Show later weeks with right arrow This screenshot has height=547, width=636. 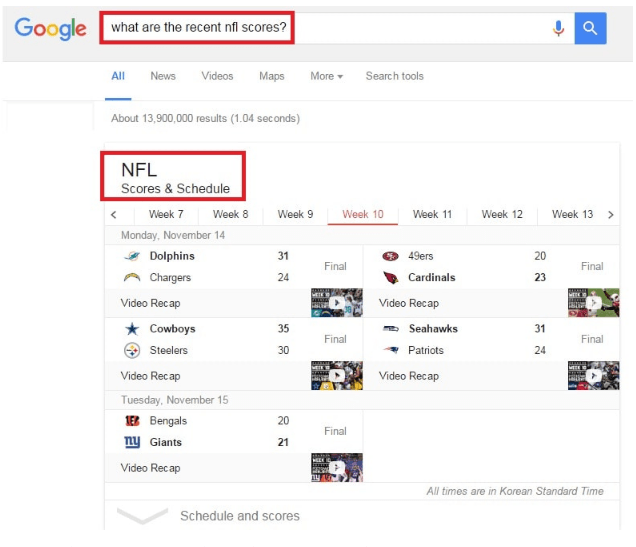610,215
